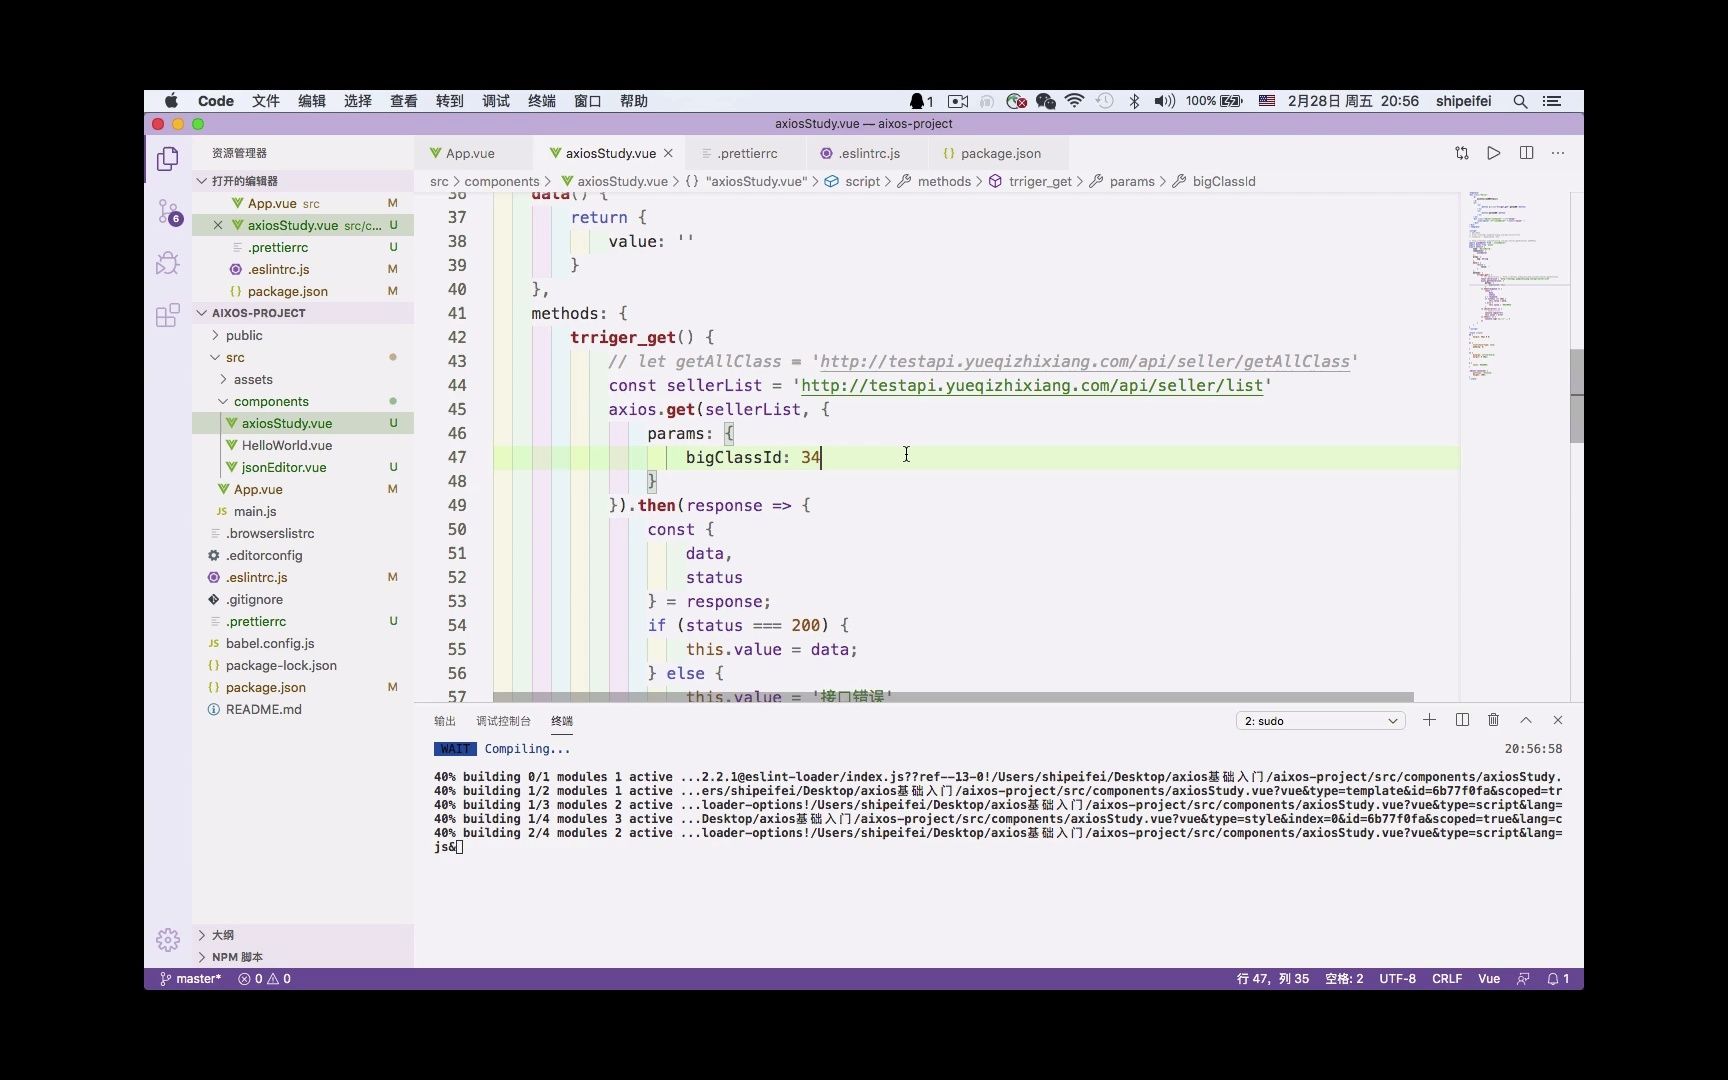
Task: Switch to the .prettierrc tab
Action: coord(747,153)
